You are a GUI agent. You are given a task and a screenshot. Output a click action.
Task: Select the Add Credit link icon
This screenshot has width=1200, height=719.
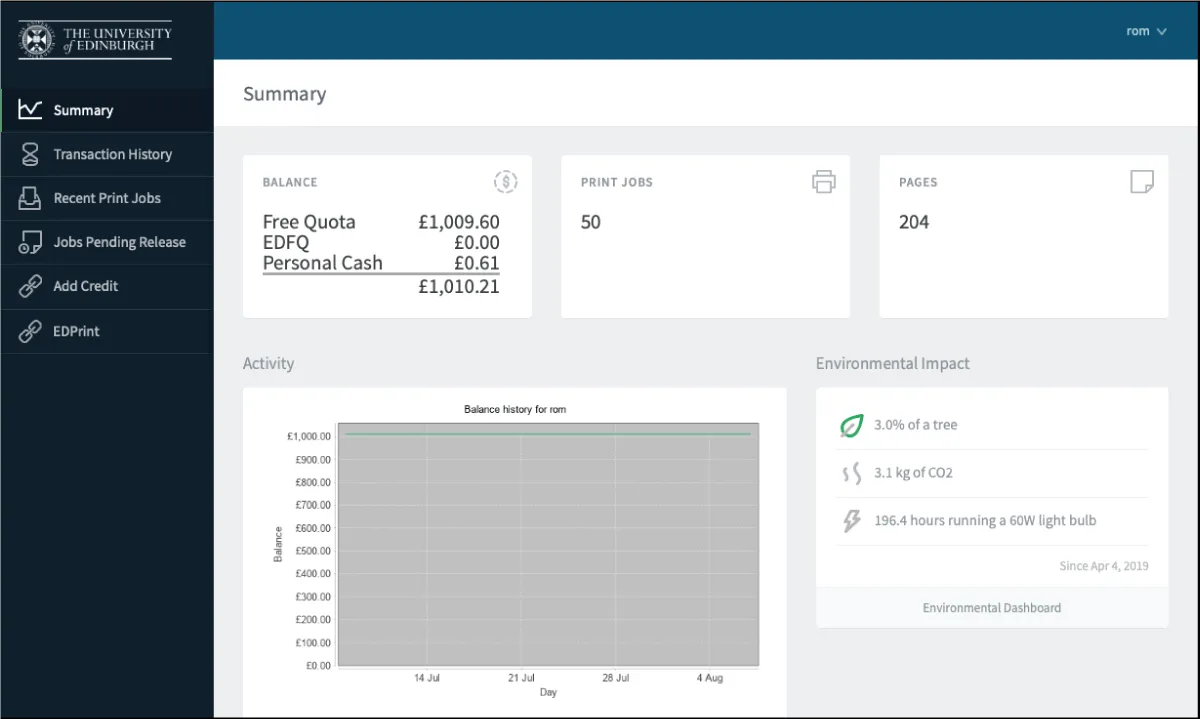click(x=31, y=286)
